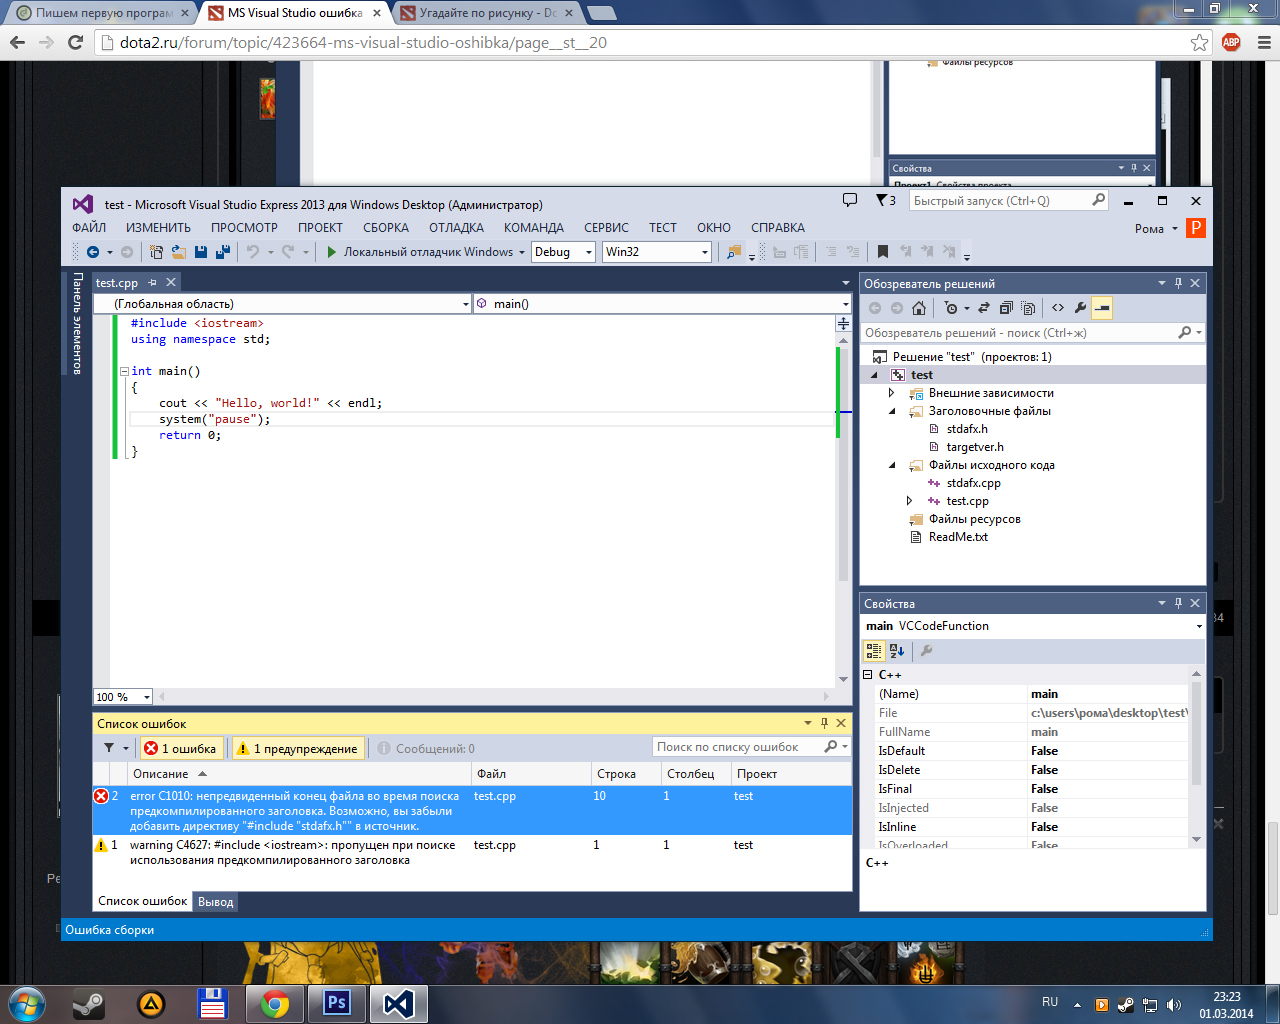The width and height of the screenshot is (1280, 1024).
Task: Toggle the 'Сообщений: 0' messages filter
Action: 426,748
